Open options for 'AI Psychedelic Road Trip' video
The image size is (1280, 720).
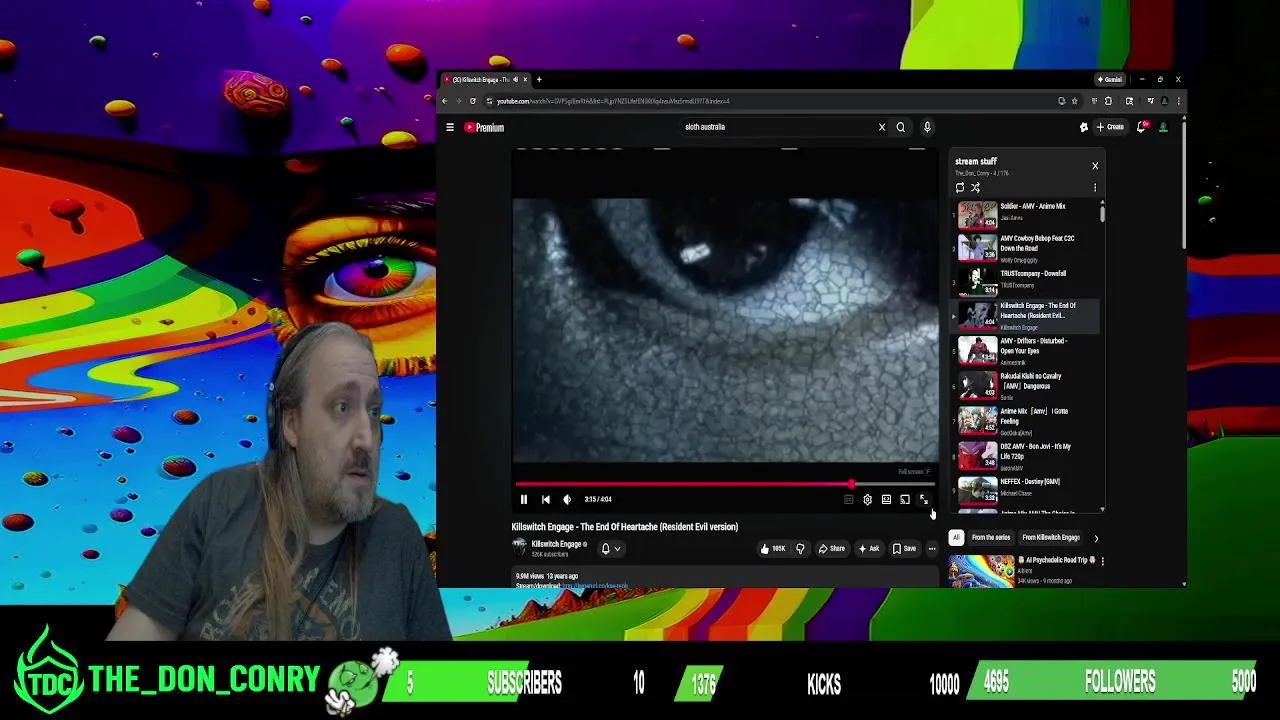point(1103,561)
